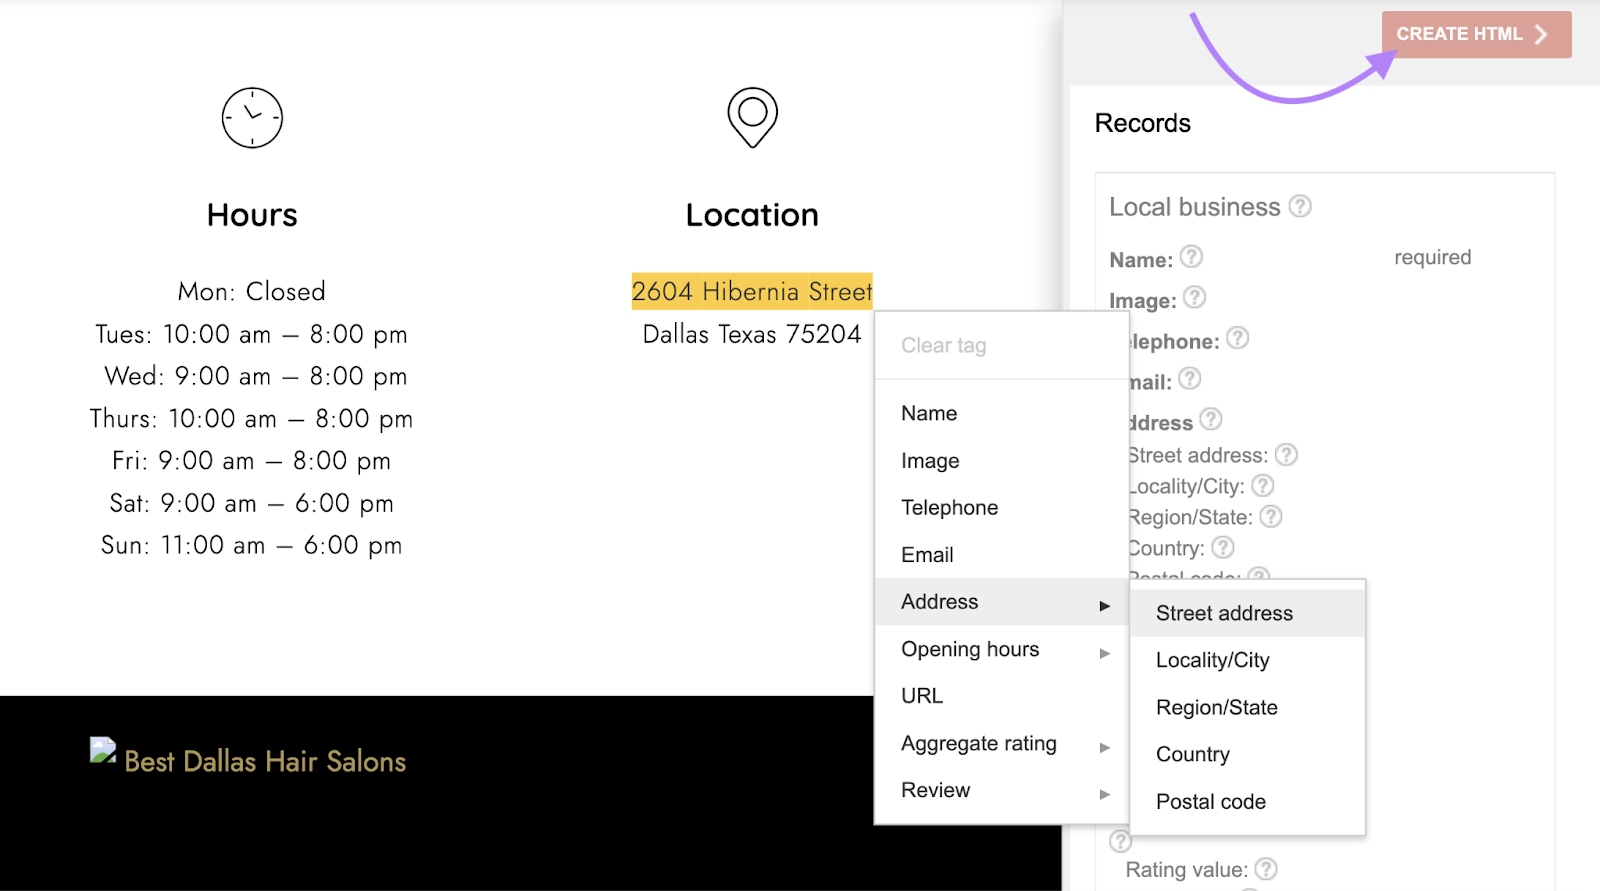
Task: Expand the Opening hours submenu
Action: tap(1104, 653)
